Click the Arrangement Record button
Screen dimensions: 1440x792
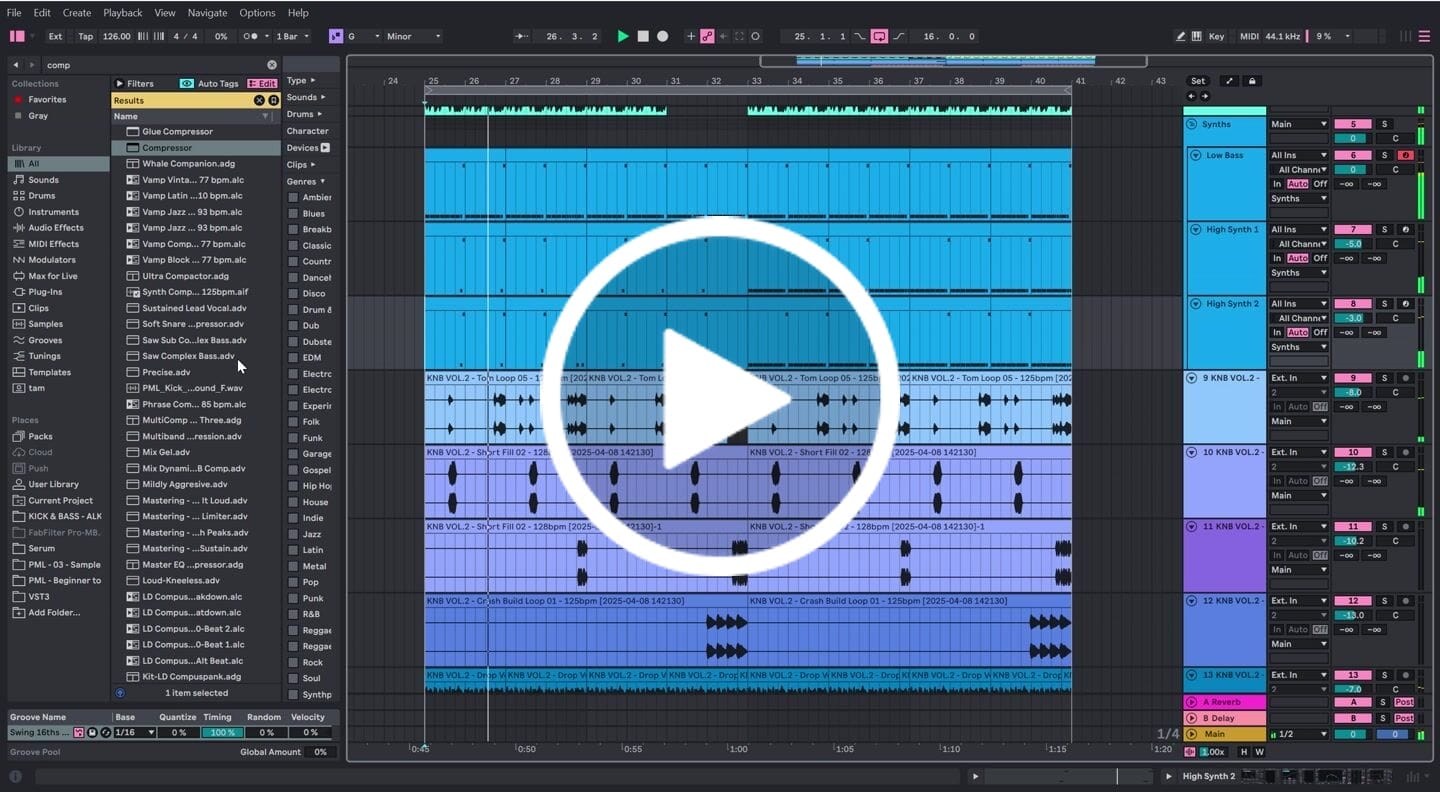(662, 36)
